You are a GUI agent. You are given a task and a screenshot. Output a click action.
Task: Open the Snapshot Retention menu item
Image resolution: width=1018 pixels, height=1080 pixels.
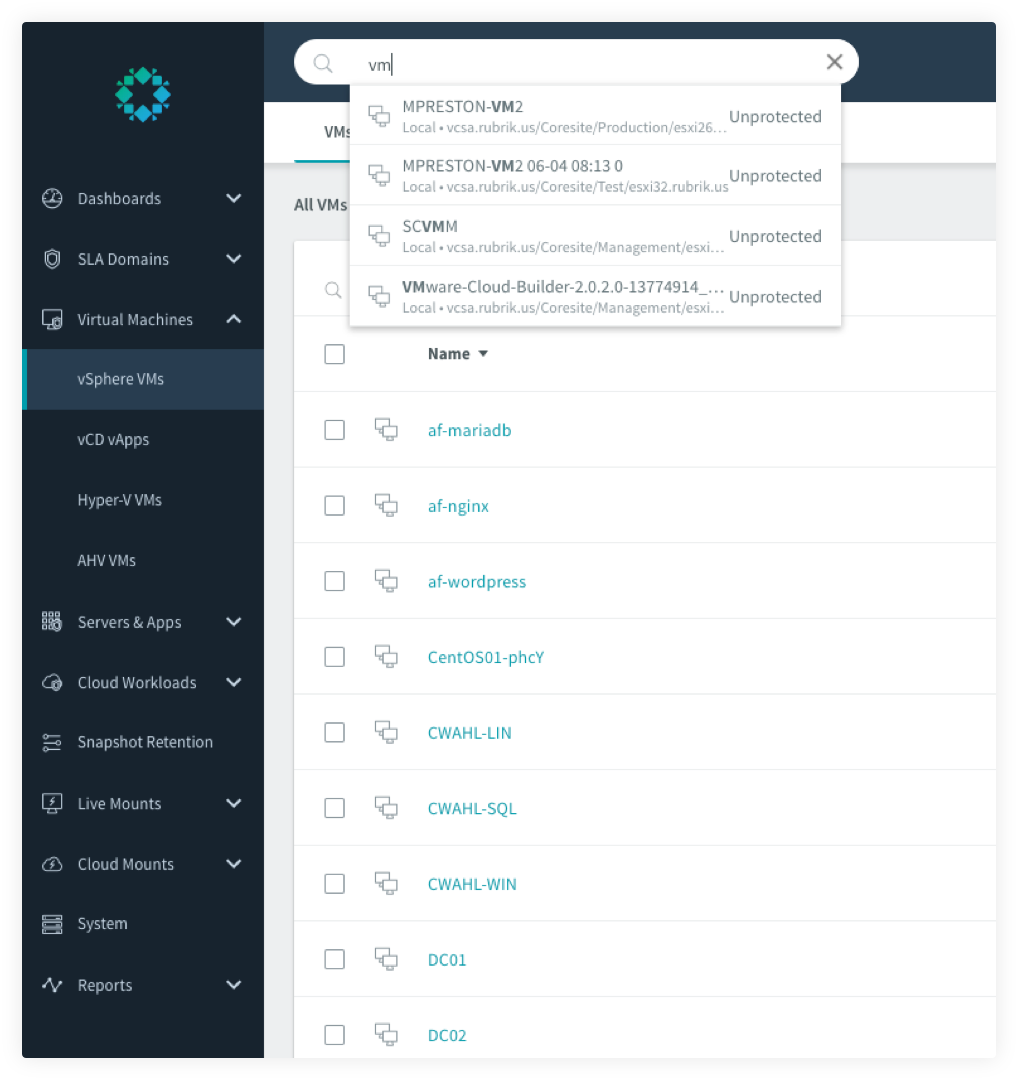tap(143, 742)
